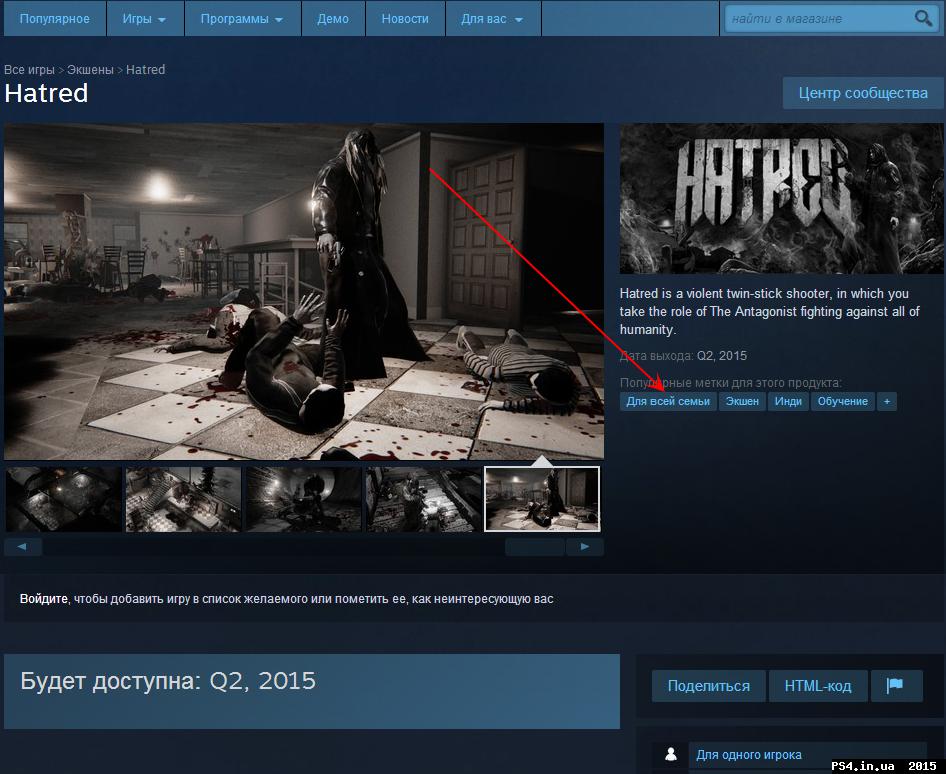946x774 pixels.
Task: Select the Популярное menu item
Action: tap(55, 18)
